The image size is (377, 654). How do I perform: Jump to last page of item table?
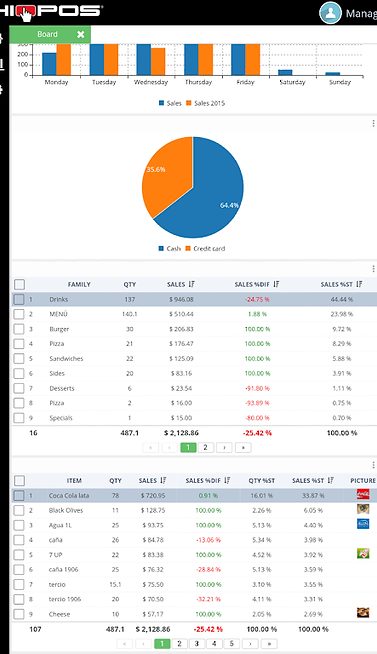269,644
